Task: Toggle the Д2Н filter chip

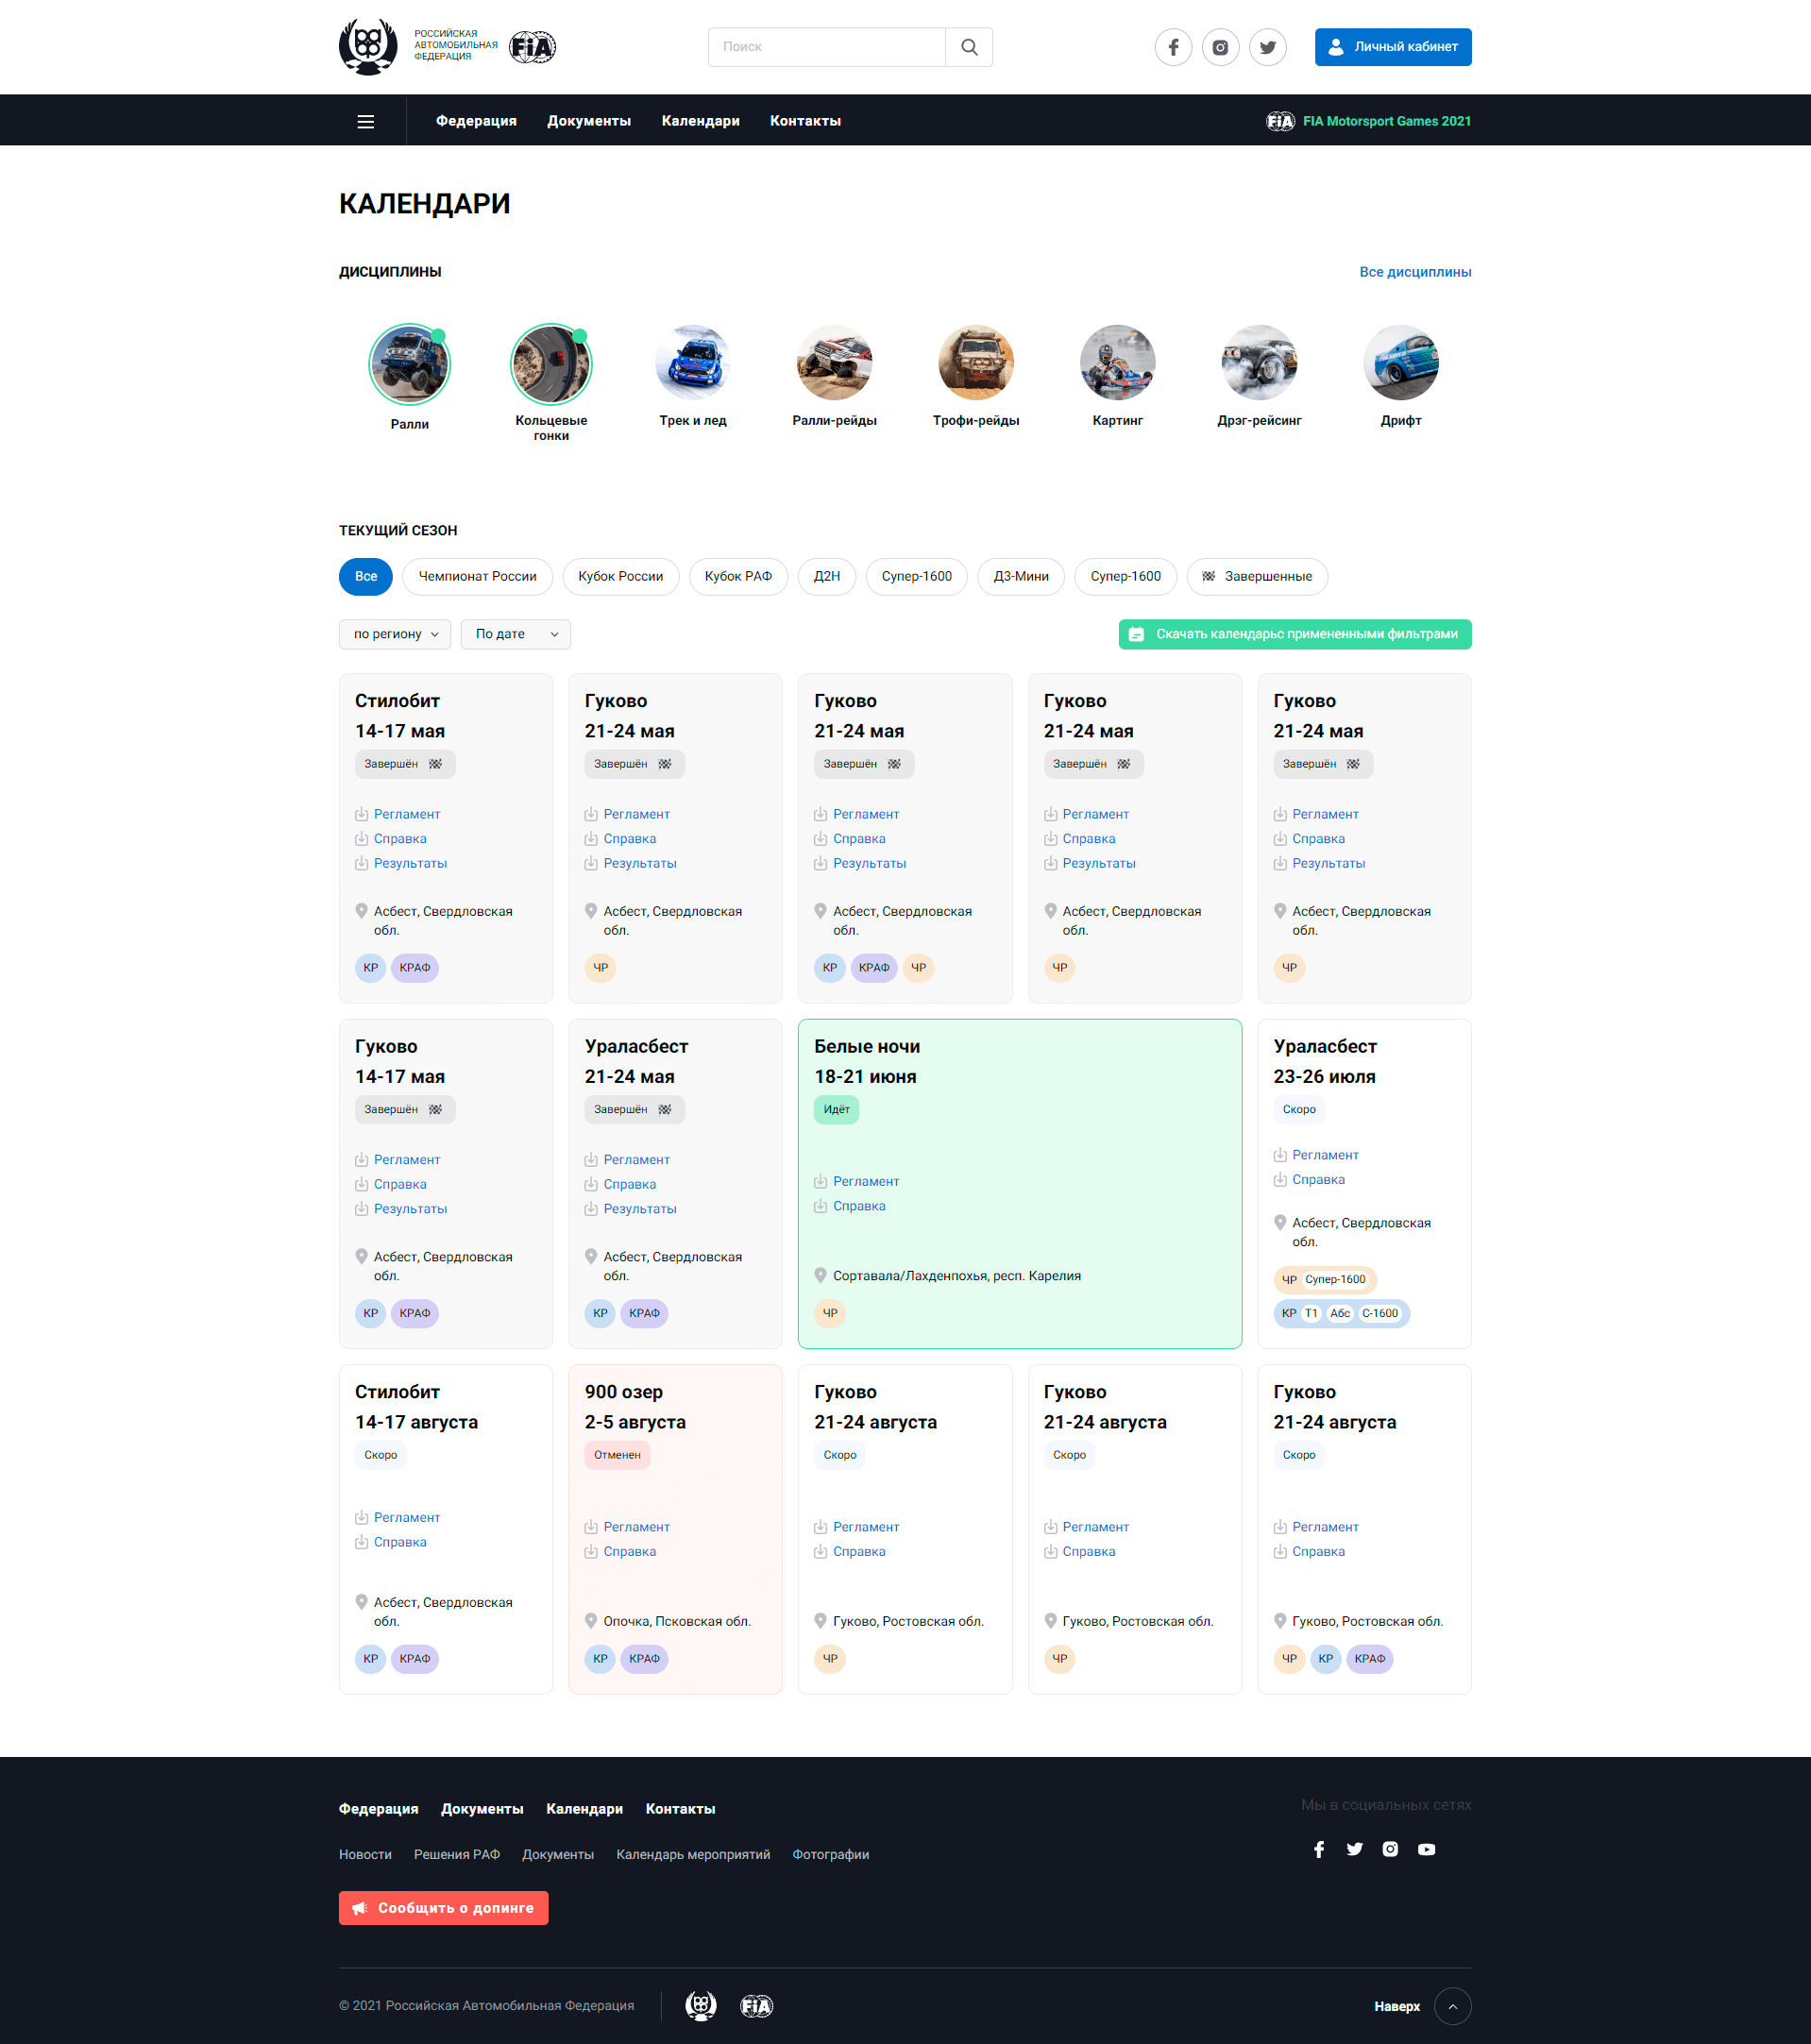Action: point(827,576)
